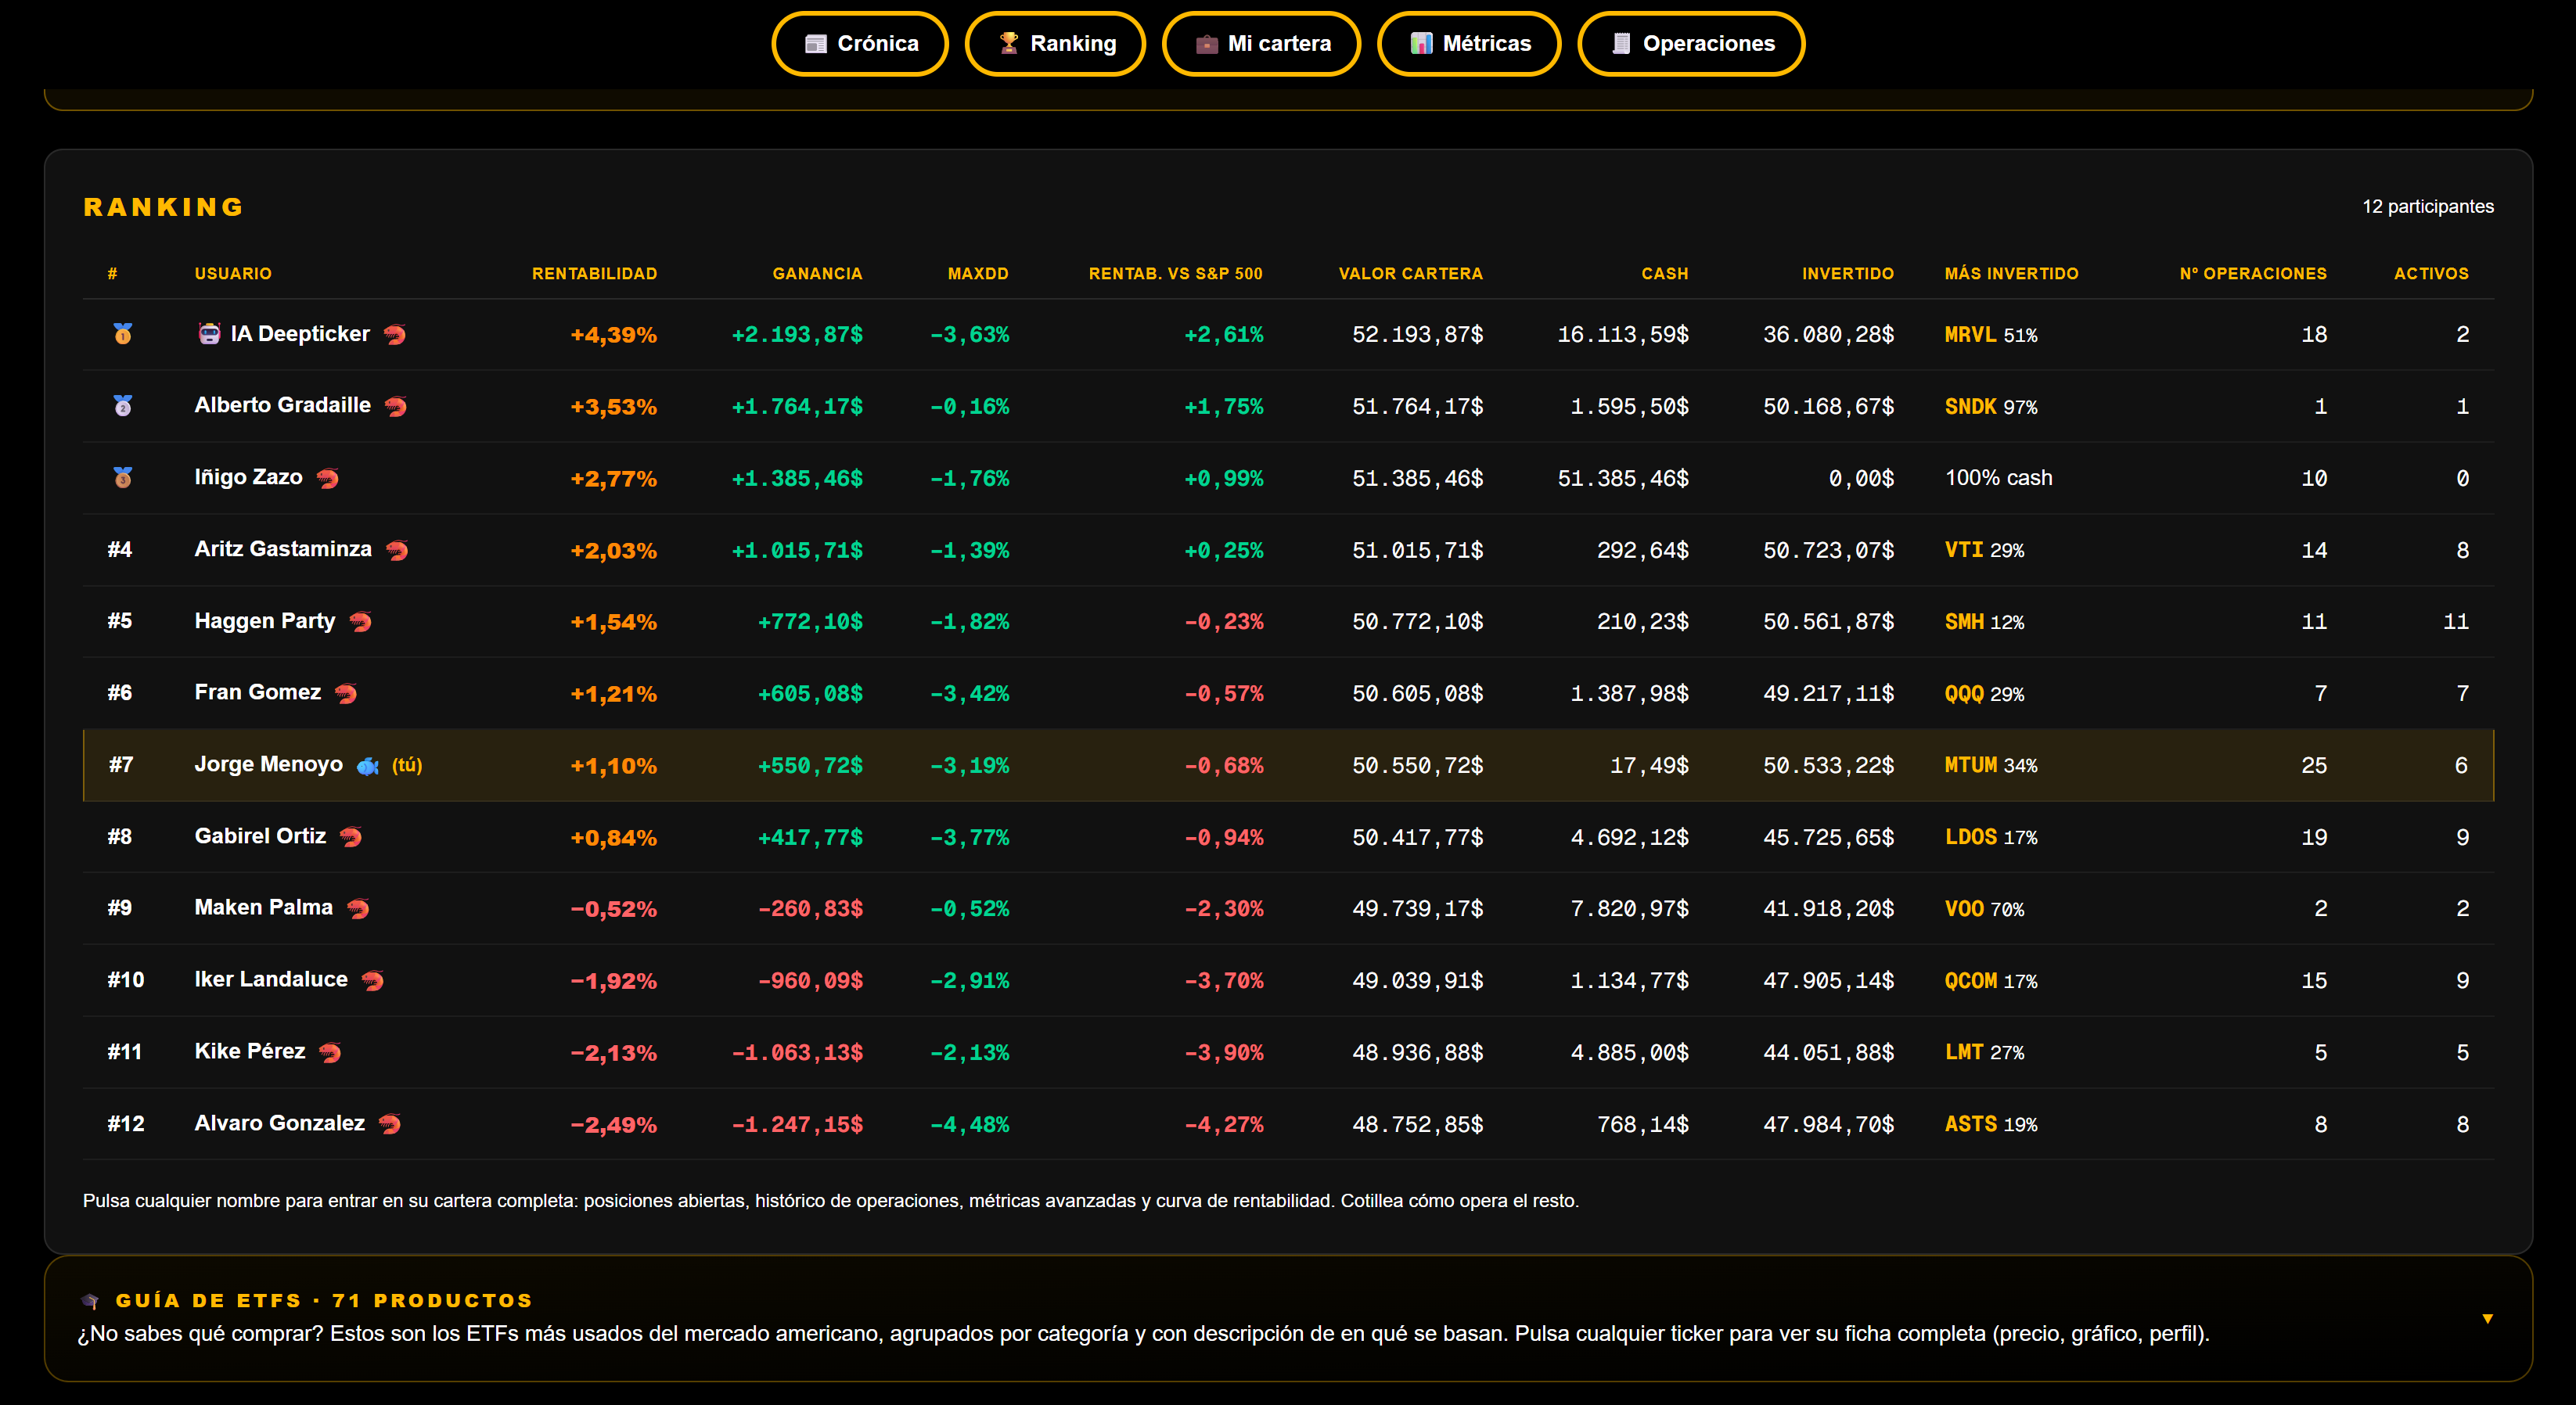The width and height of the screenshot is (2576, 1405).
Task: Open Maken Palma's full portfolio
Action: pyautogui.click(x=264, y=907)
